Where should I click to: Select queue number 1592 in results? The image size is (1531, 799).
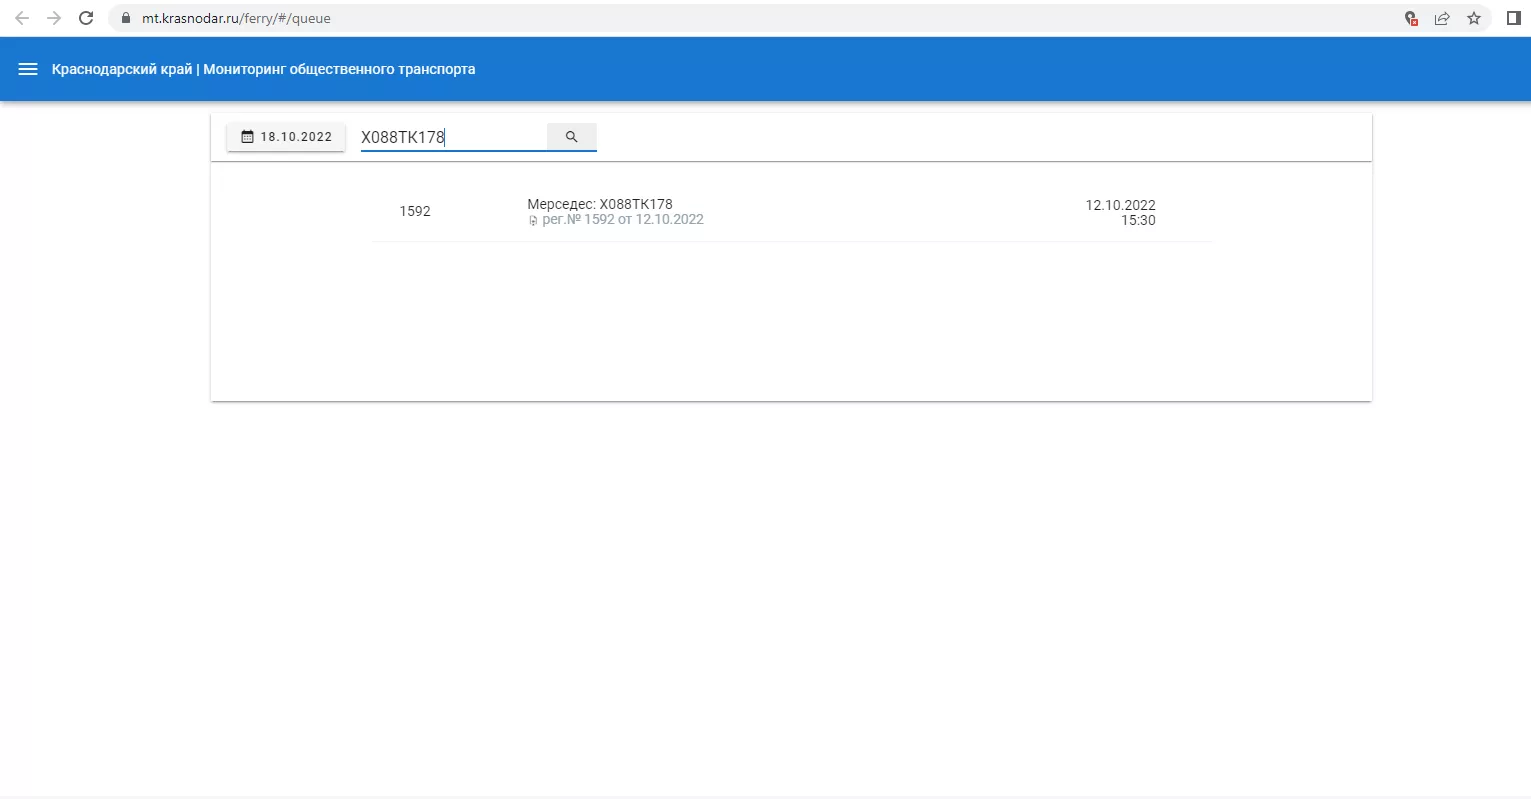pyautogui.click(x=415, y=211)
